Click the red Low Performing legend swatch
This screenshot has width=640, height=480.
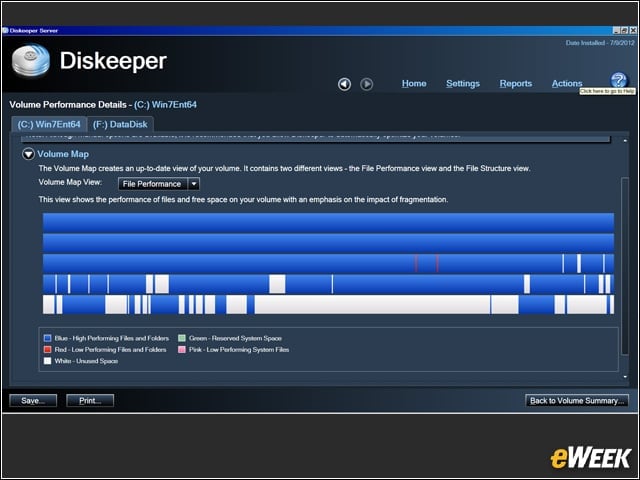pyautogui.click(x=47, y=349)
